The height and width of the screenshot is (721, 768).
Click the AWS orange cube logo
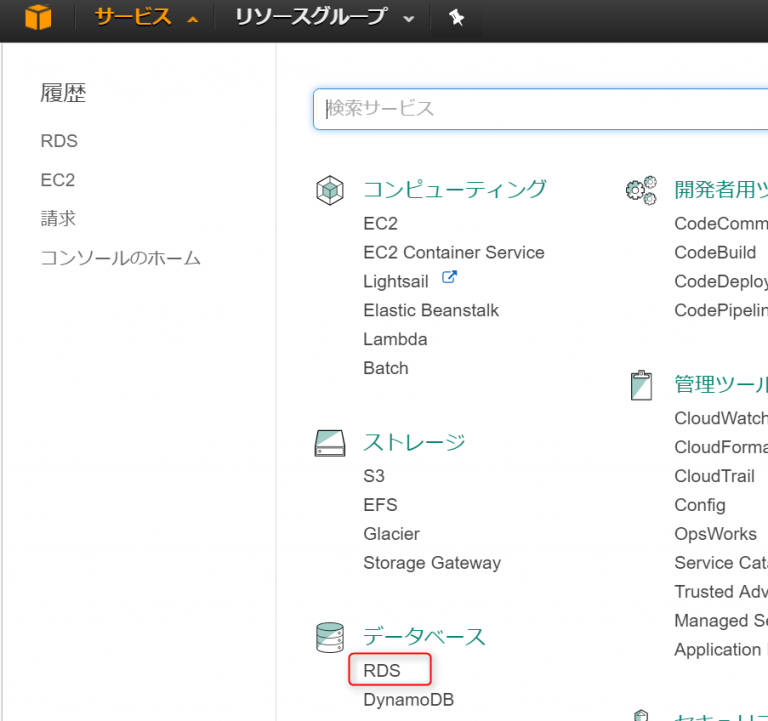pyautogui.click(x=38, y=17)
